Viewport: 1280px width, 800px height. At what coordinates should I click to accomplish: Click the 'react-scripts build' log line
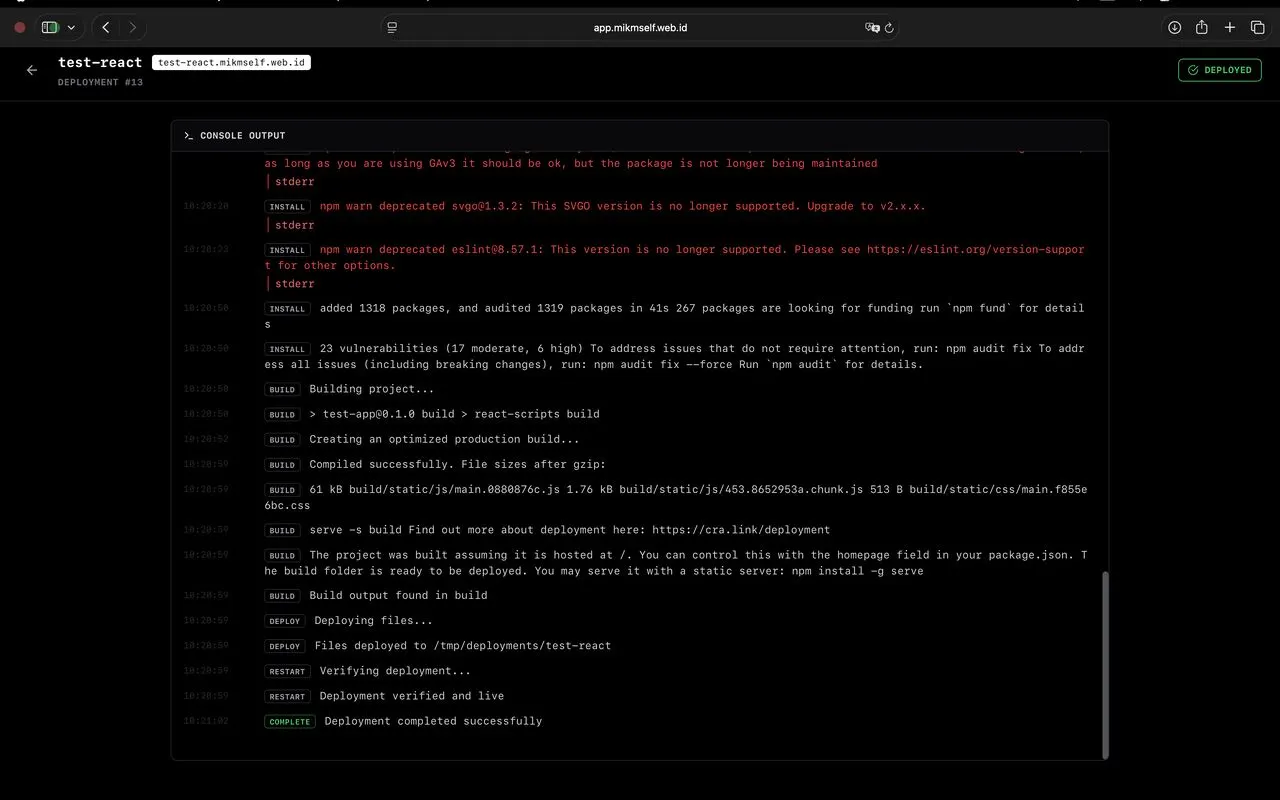tap(454, 414)
